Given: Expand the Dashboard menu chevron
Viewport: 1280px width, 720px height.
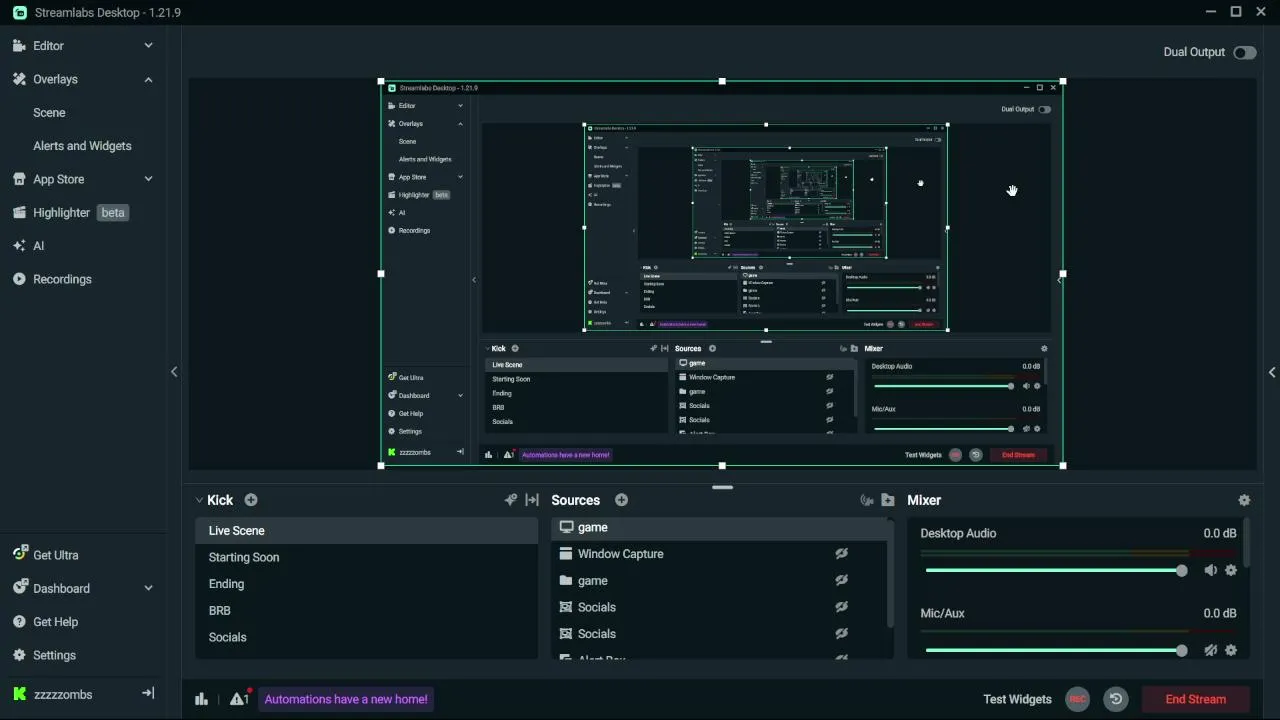Looking at the screenshot, I should click(x=148, y=589).
